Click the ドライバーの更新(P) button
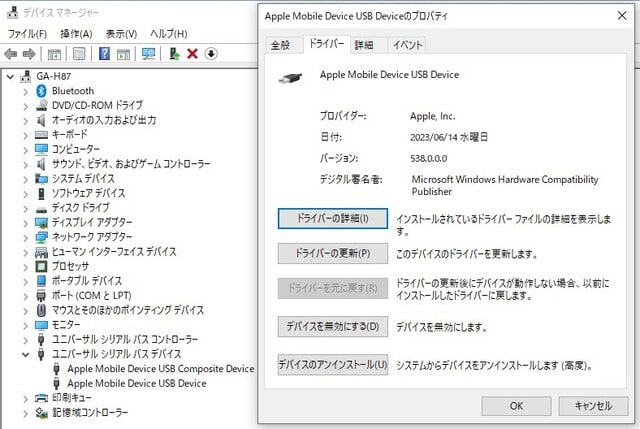The height and width of the screenshot is (429, 640). pos(333,253)
